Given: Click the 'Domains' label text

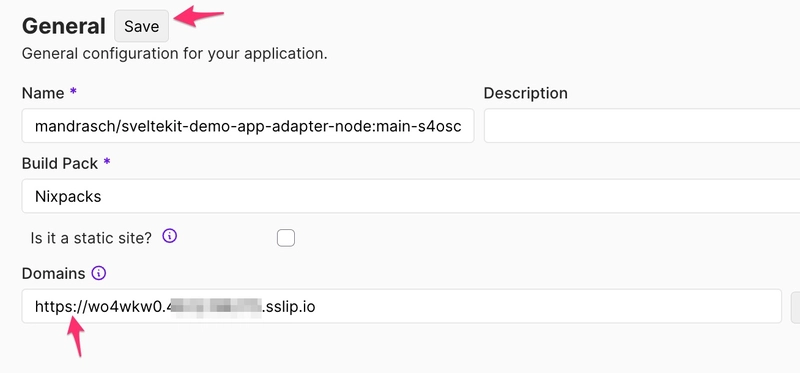Looking at the screenshot, I should coord(54,273).
